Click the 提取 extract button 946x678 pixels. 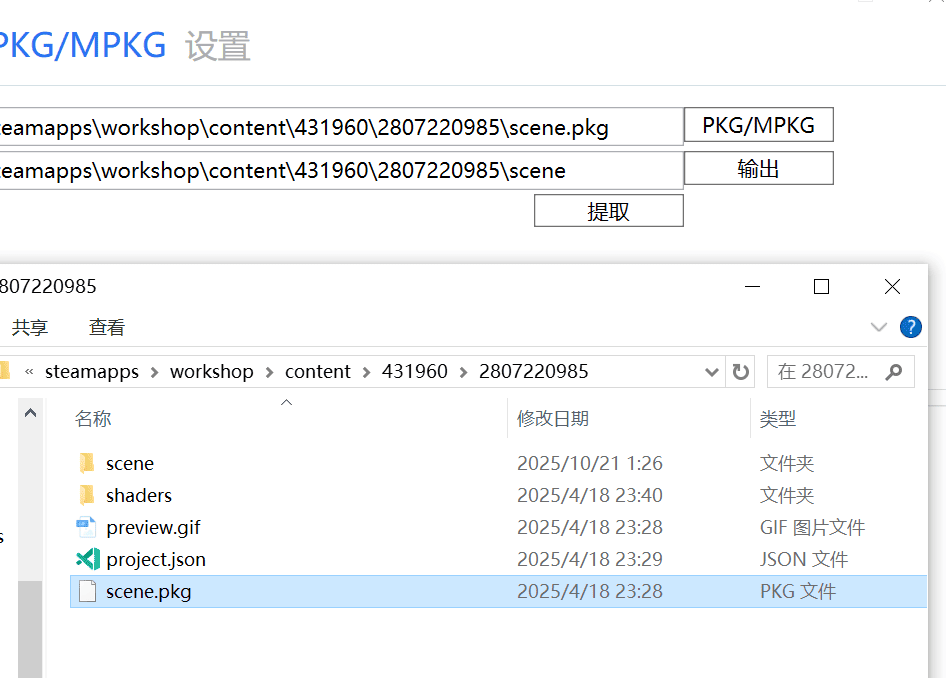point(608,211)
